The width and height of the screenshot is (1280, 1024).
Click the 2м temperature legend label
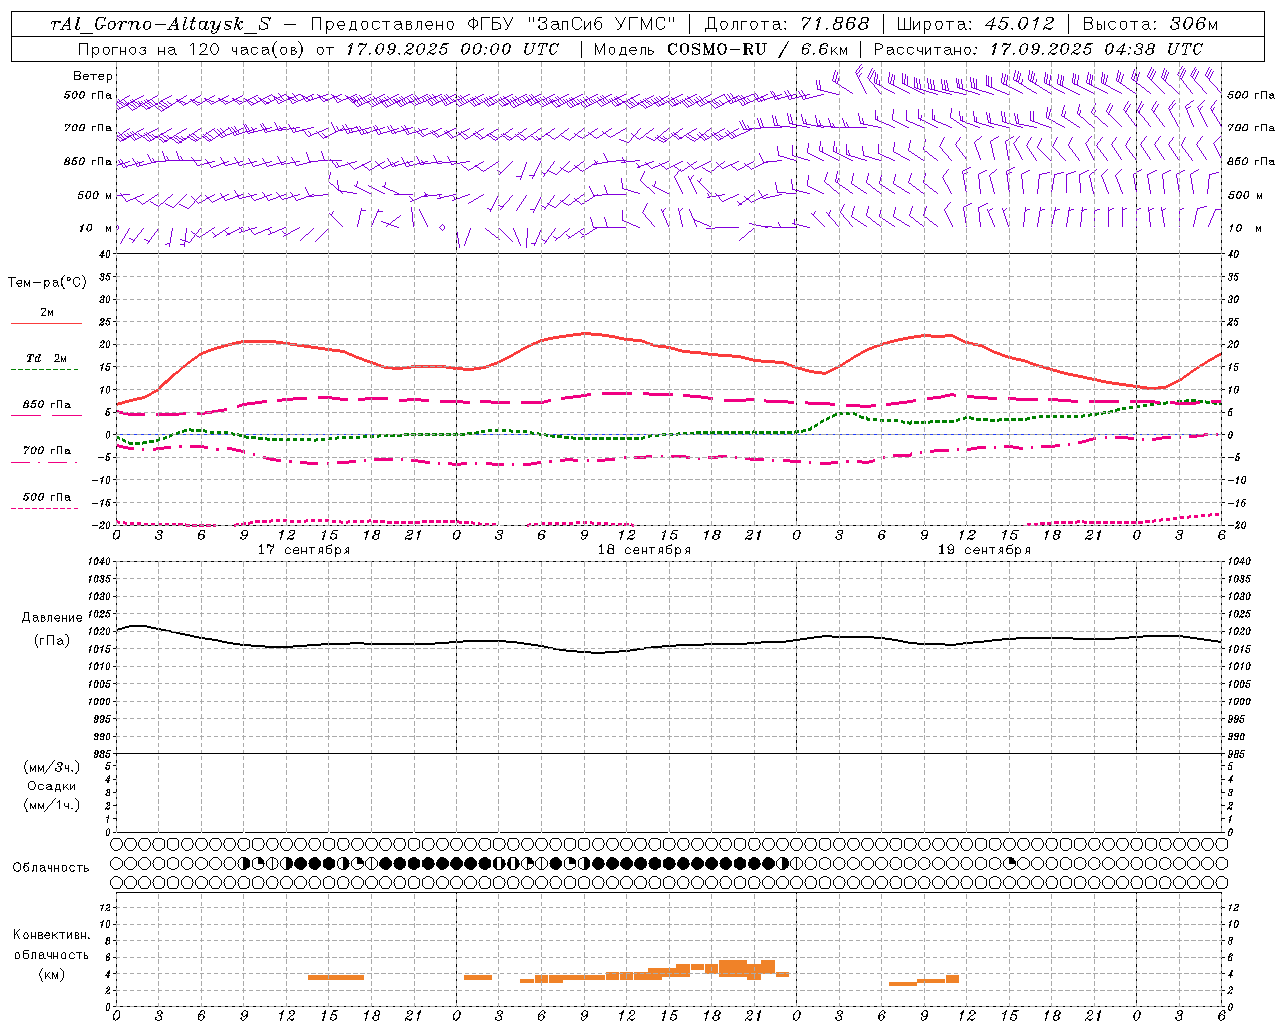(47, 313)
